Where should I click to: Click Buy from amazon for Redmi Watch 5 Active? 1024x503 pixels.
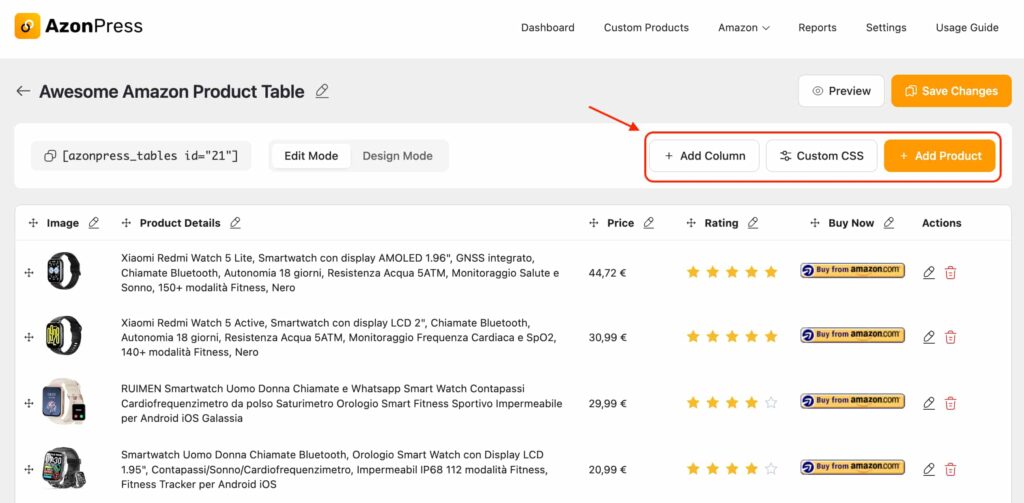pyautogui.click(x=852, y=335)
